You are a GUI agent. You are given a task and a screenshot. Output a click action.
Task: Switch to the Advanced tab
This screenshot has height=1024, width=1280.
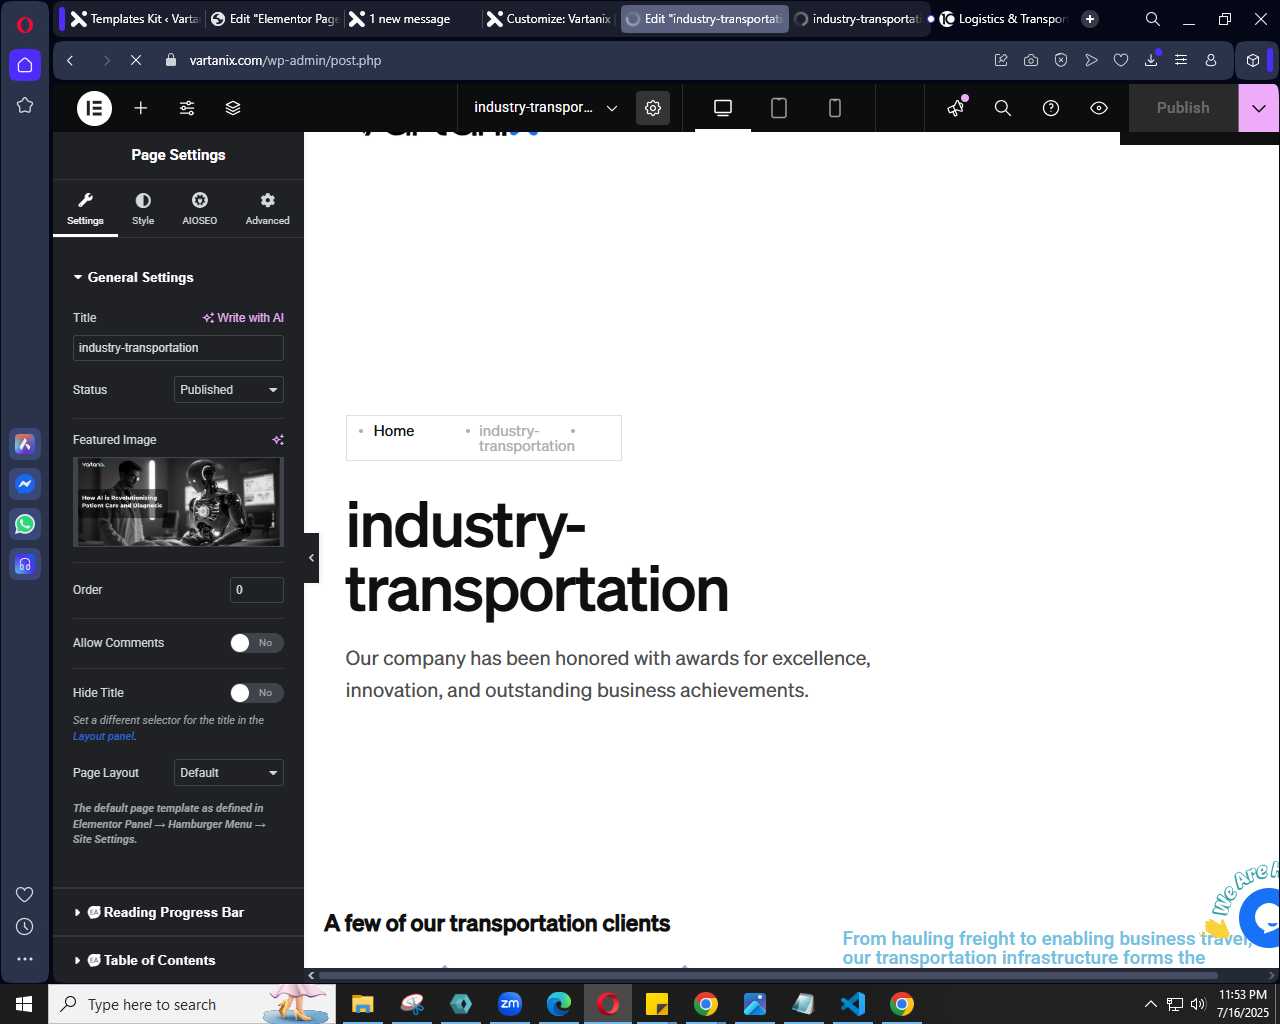[268, 208]
